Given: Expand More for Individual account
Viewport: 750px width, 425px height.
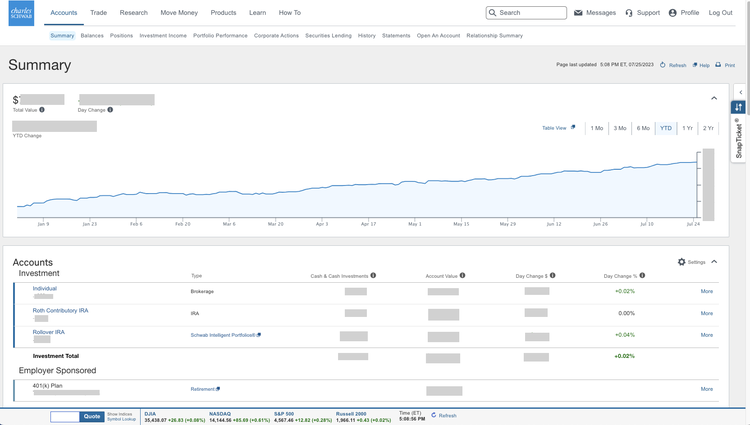Looking at the screenshot, I should pyautogui.click(x=707, y=291).
